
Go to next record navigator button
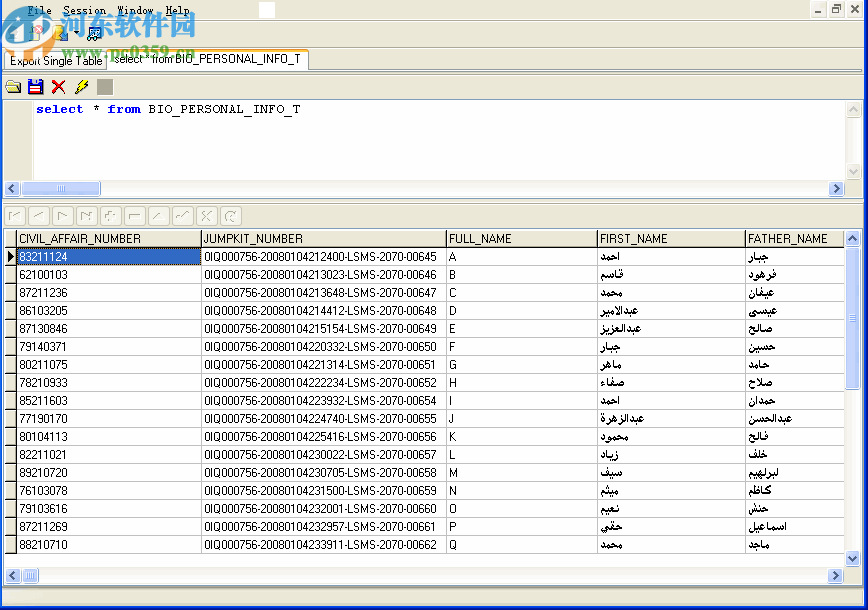63,216
